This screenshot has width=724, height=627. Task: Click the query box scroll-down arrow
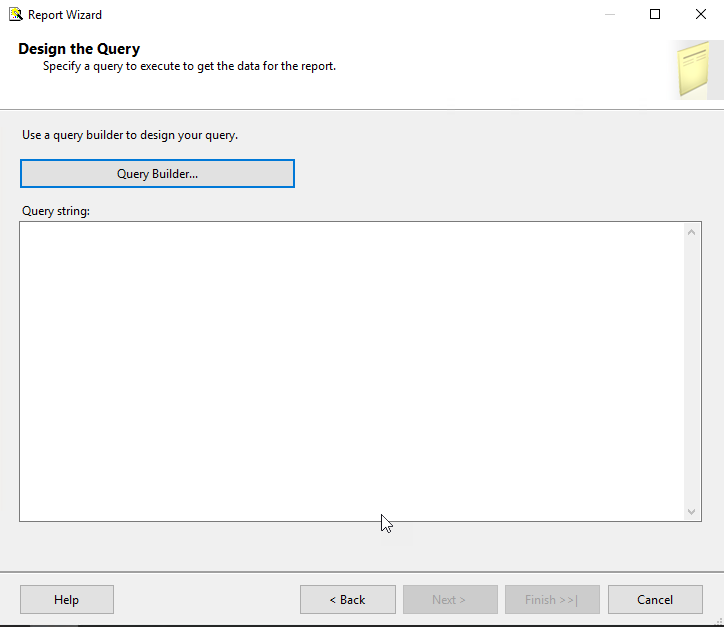pyautogui.click(x=692, y=510)
